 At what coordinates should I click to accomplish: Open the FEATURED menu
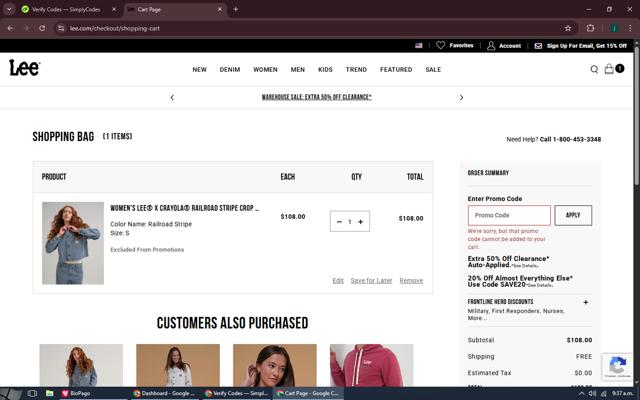pos(396,69)
